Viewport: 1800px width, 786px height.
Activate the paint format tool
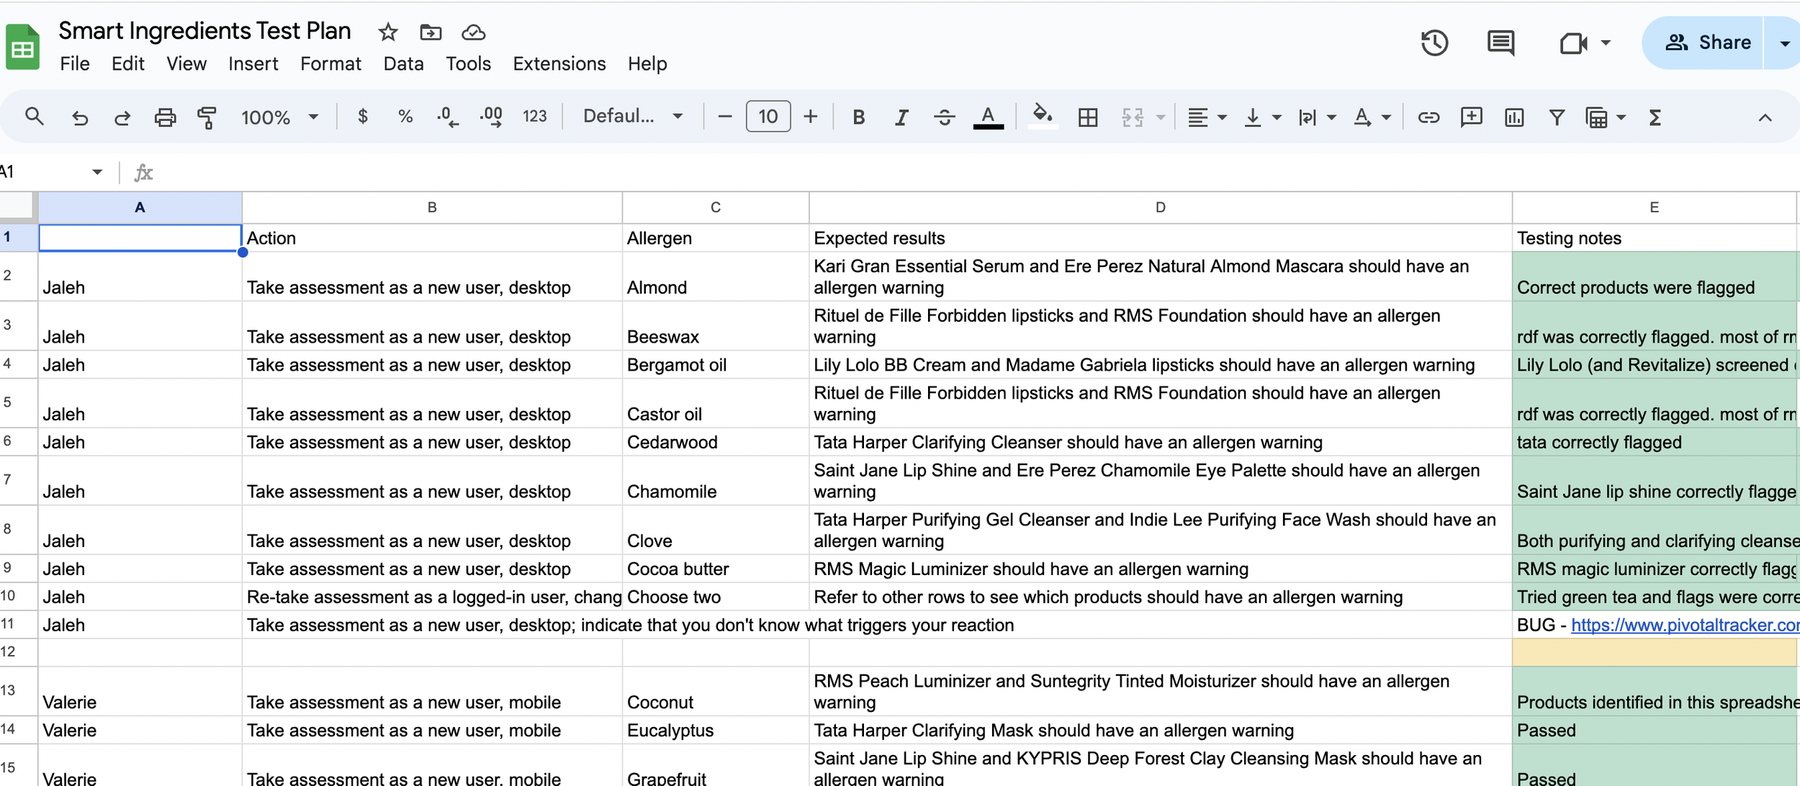[x=207, y=117]
